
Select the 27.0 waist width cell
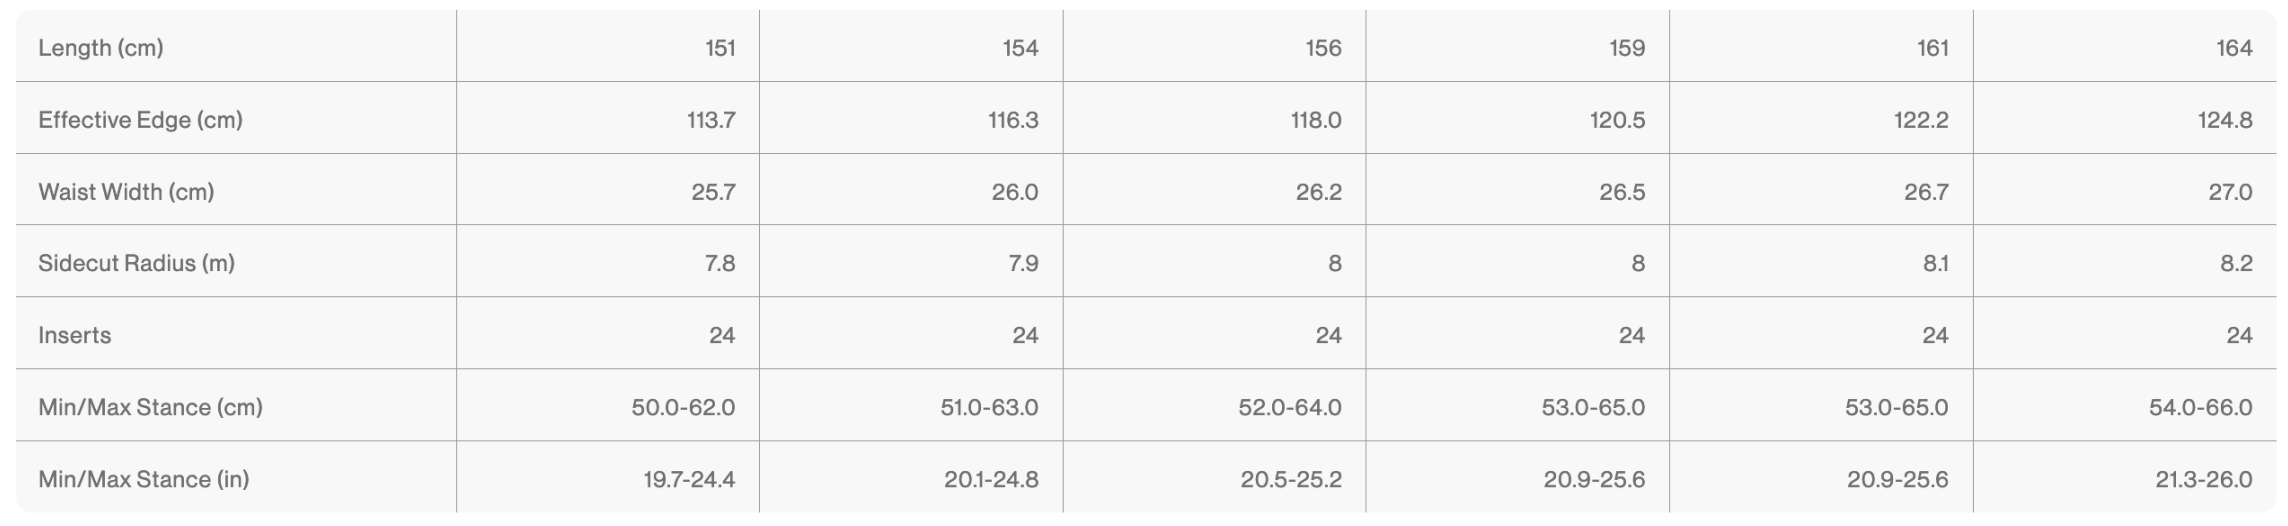point(2230,192)
